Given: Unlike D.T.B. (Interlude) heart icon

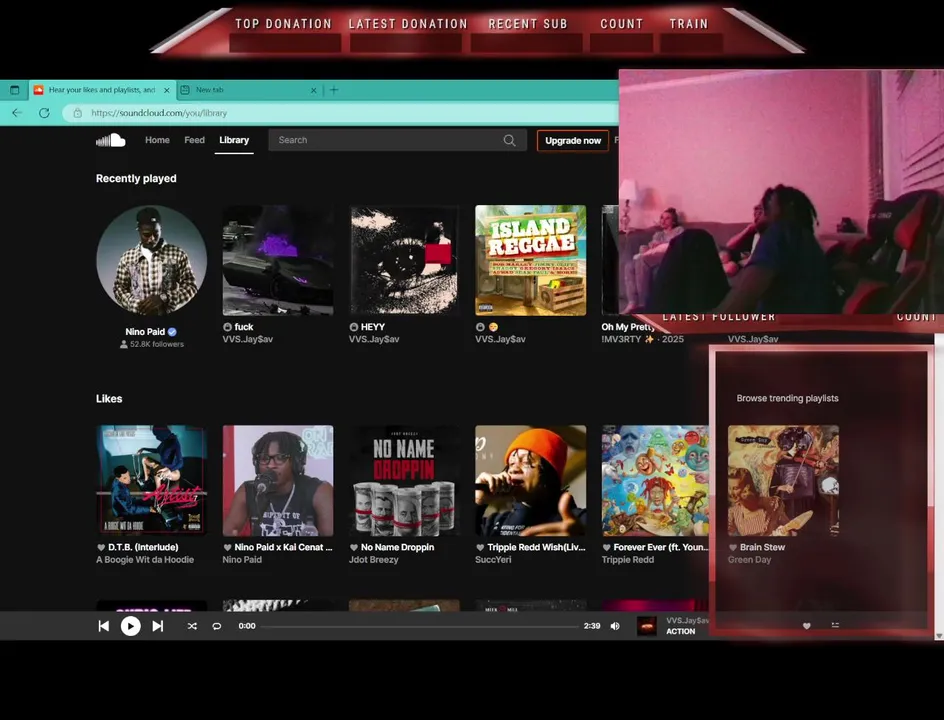Looking at the screenshot, I should pos(101,547).
